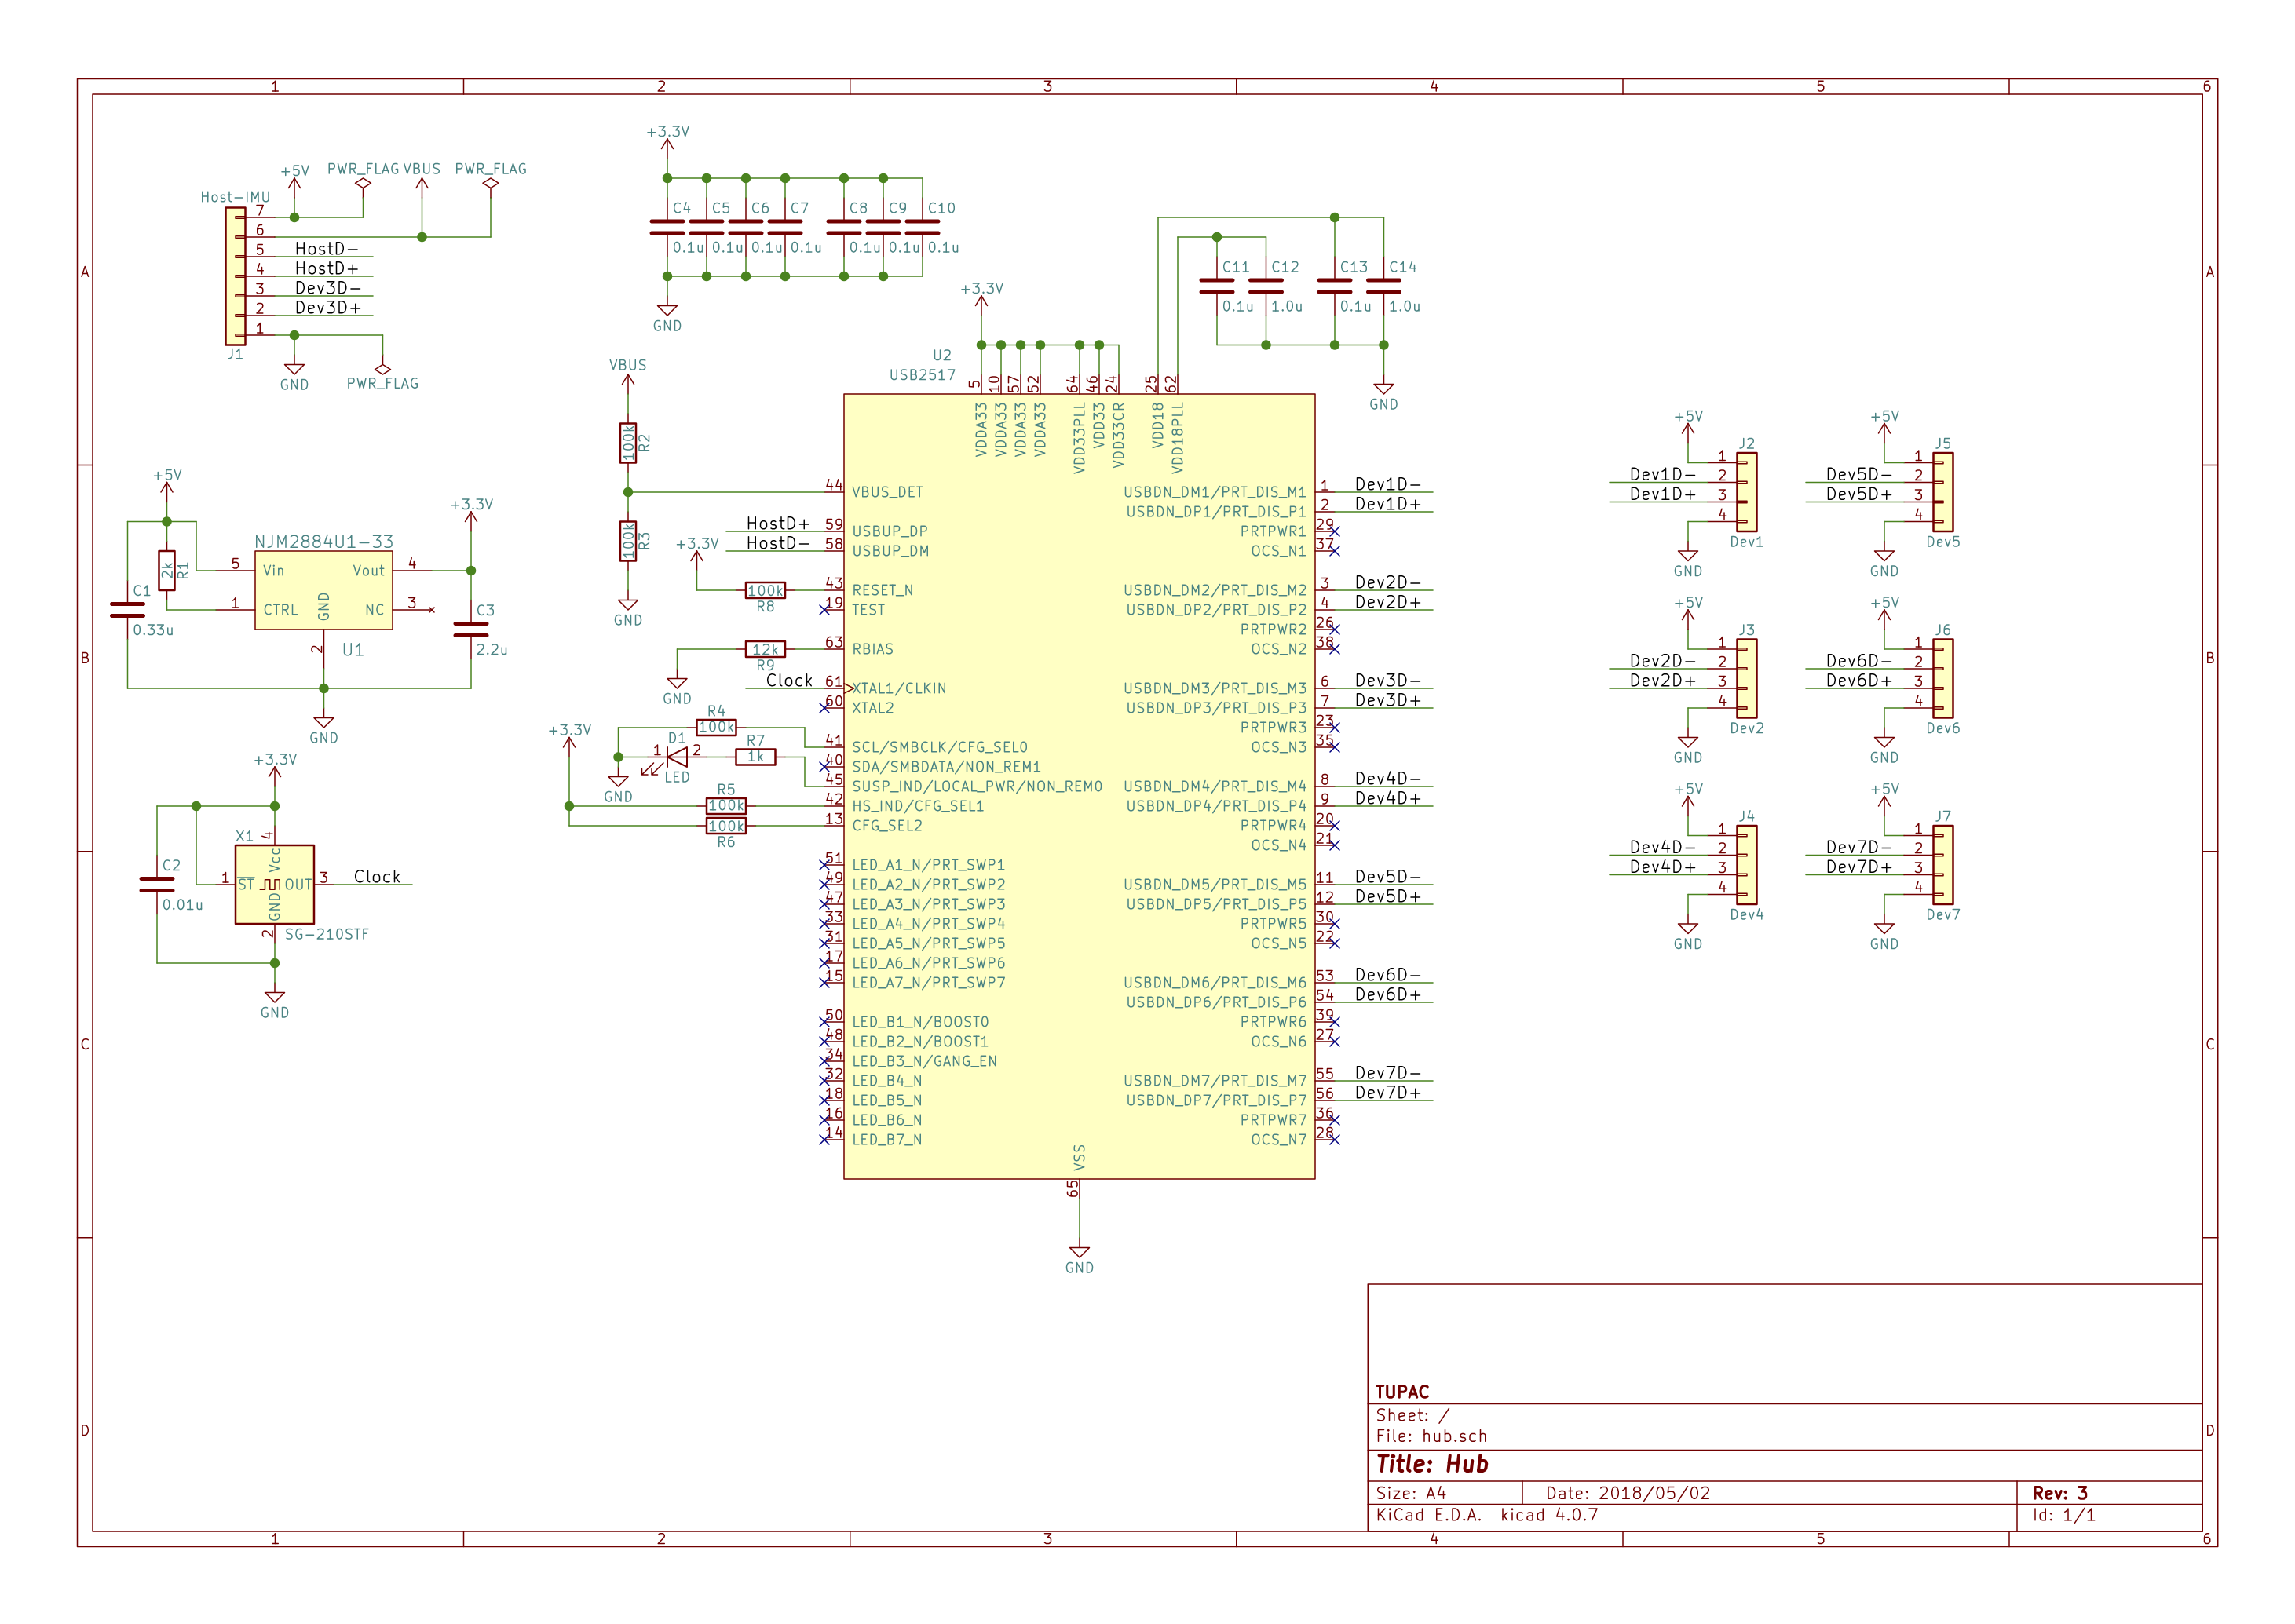Select connector J2 labeled Dev1
This screenshot has width=2295, height=1624.
(x=1746, y=491)
